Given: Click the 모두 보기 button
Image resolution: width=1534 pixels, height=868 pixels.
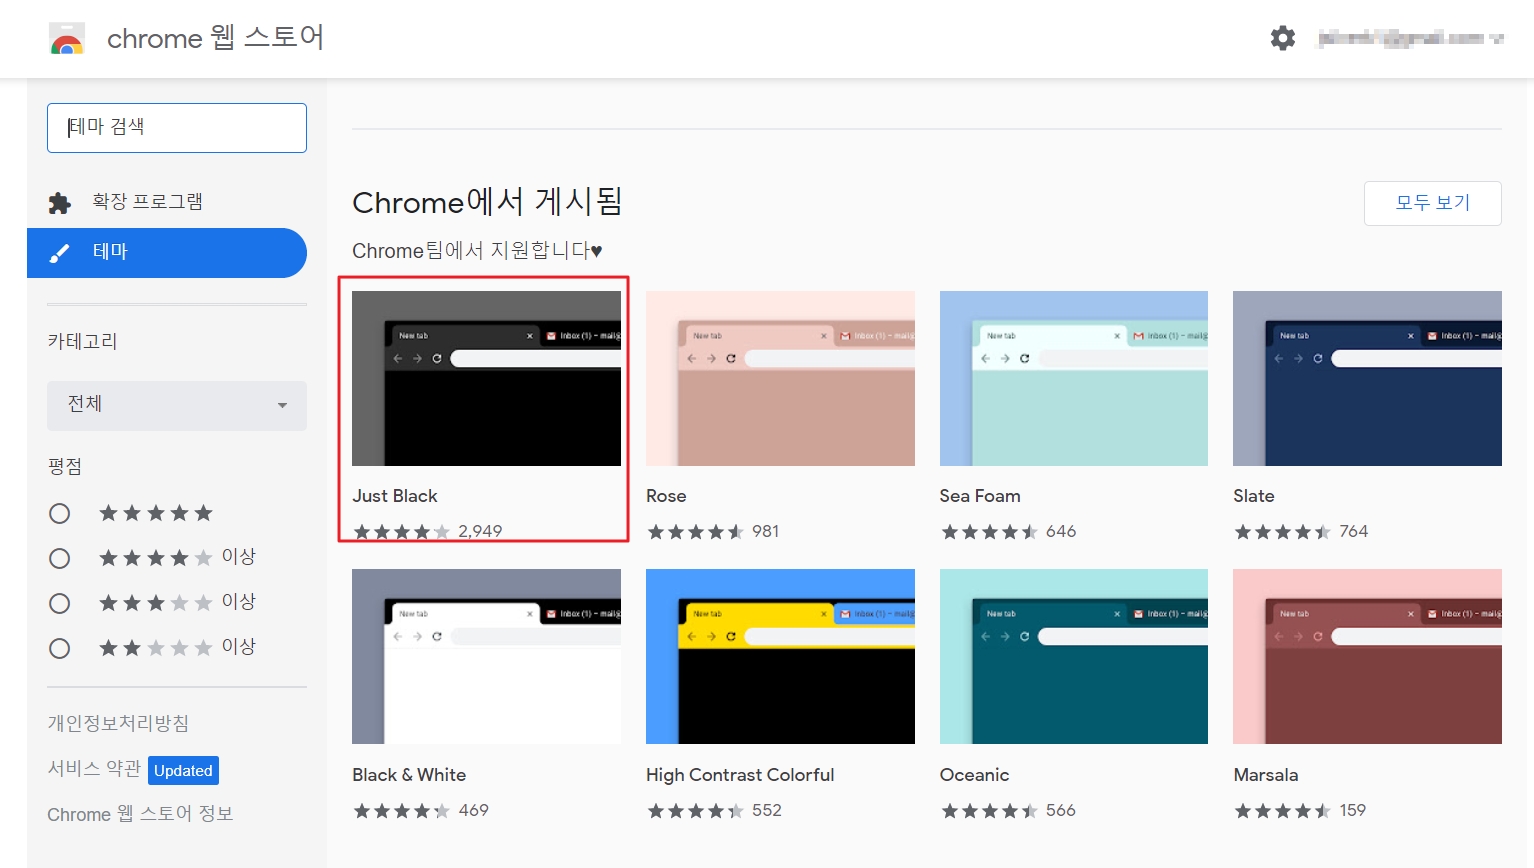Looking at the screenshot, I should 1432,203.
